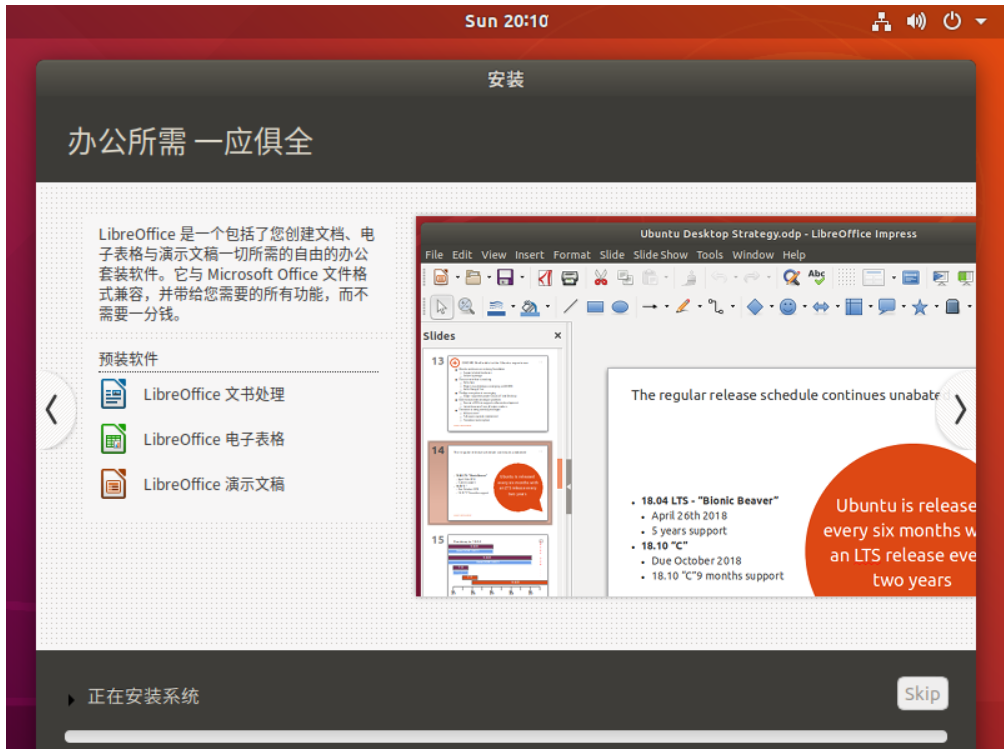Open the Help menu
This screenshot has width=1004, height=749.
pyautogui.click(x=794, y=255)
